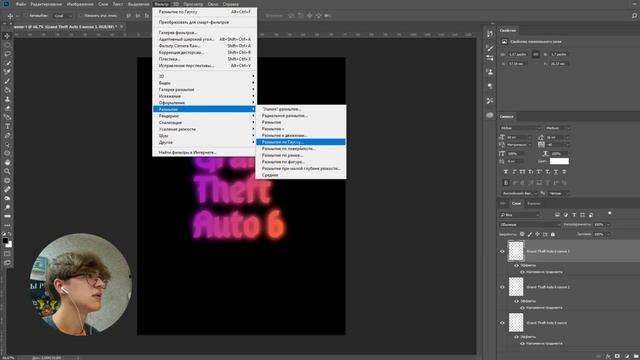Click копия 2 layer thumbnail

click(516, 287)
